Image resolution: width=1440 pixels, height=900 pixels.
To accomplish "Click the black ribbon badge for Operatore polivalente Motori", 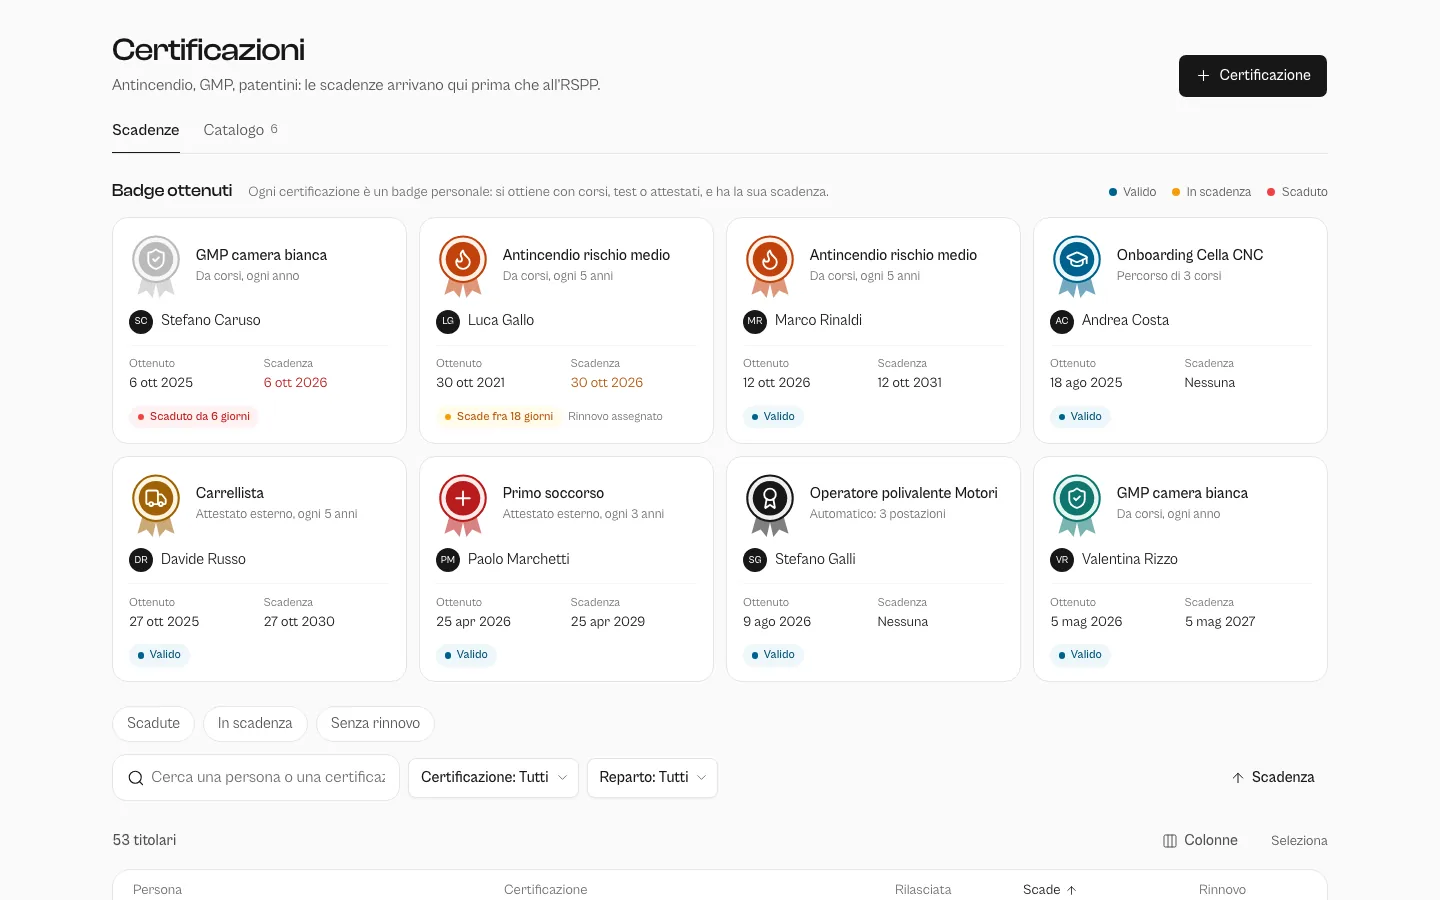I will pyautogui.click(x=770, y=504).
